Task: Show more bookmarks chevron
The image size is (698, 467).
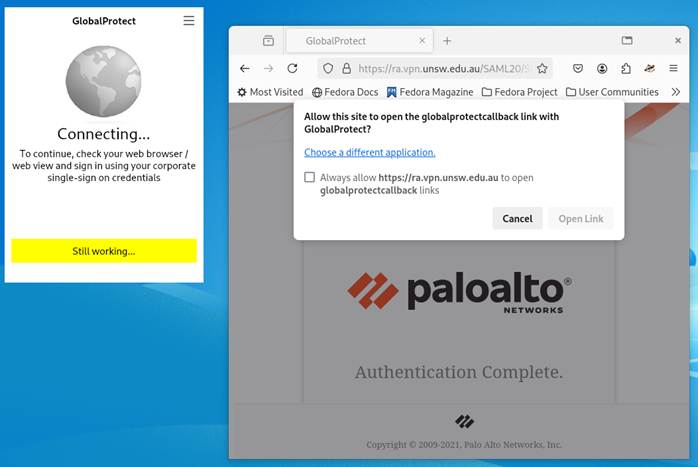Action: click(676, 92)
